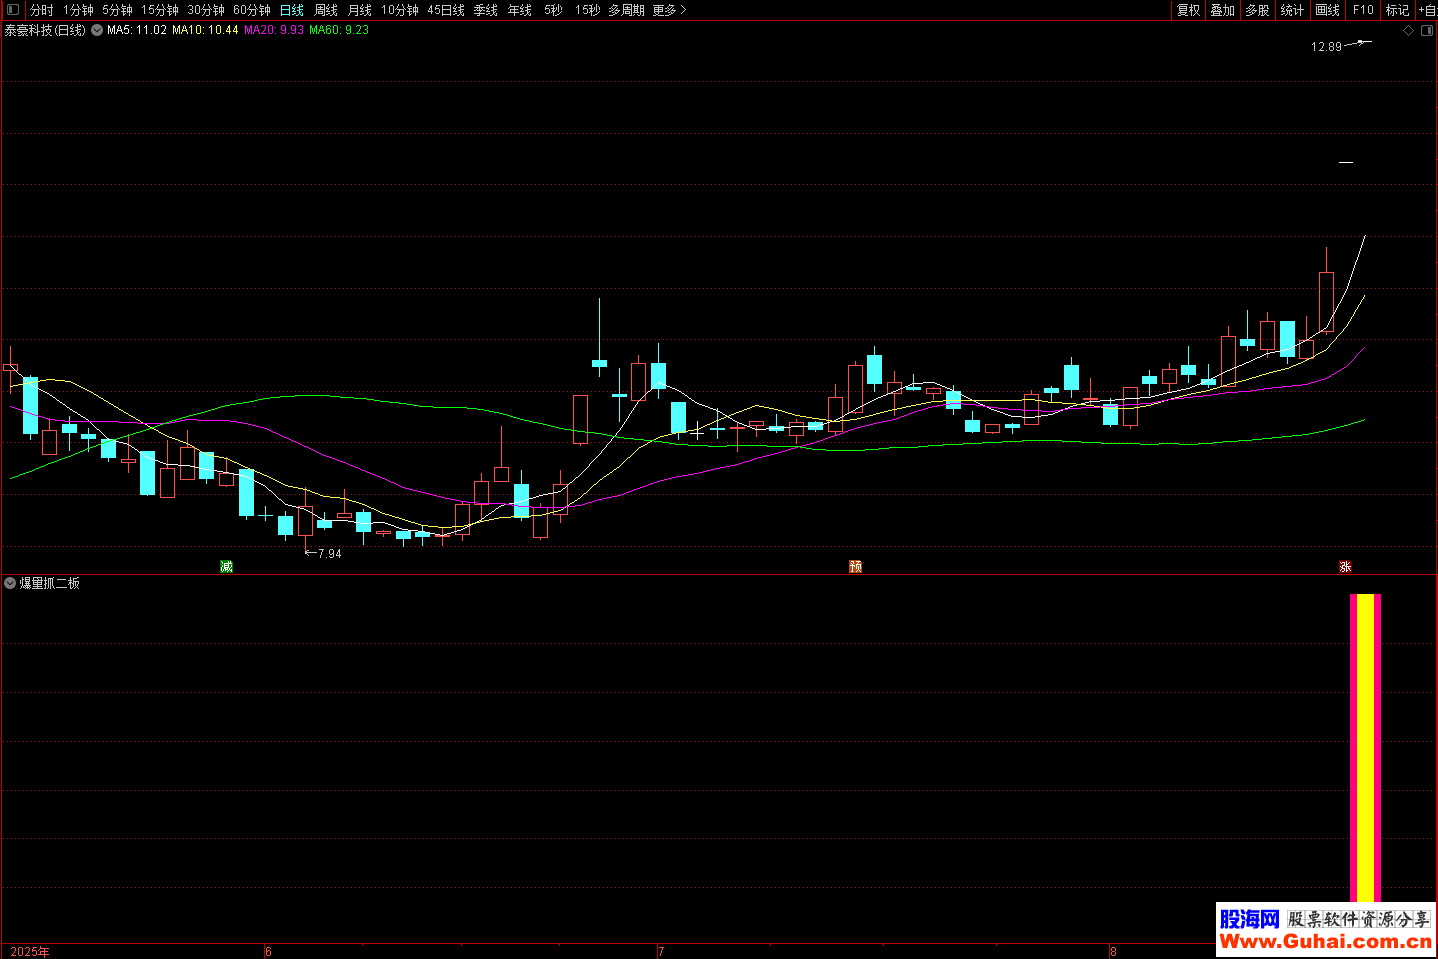Click the 泰豪科技(日线) stock title

pyautogui.click(x=45, y=30)
